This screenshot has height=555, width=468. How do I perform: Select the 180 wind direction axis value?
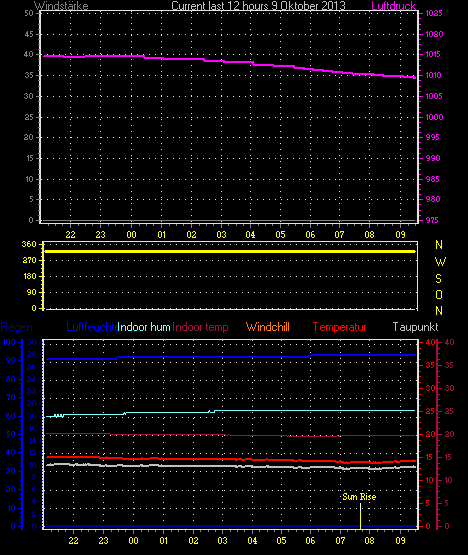click(30, 276)
